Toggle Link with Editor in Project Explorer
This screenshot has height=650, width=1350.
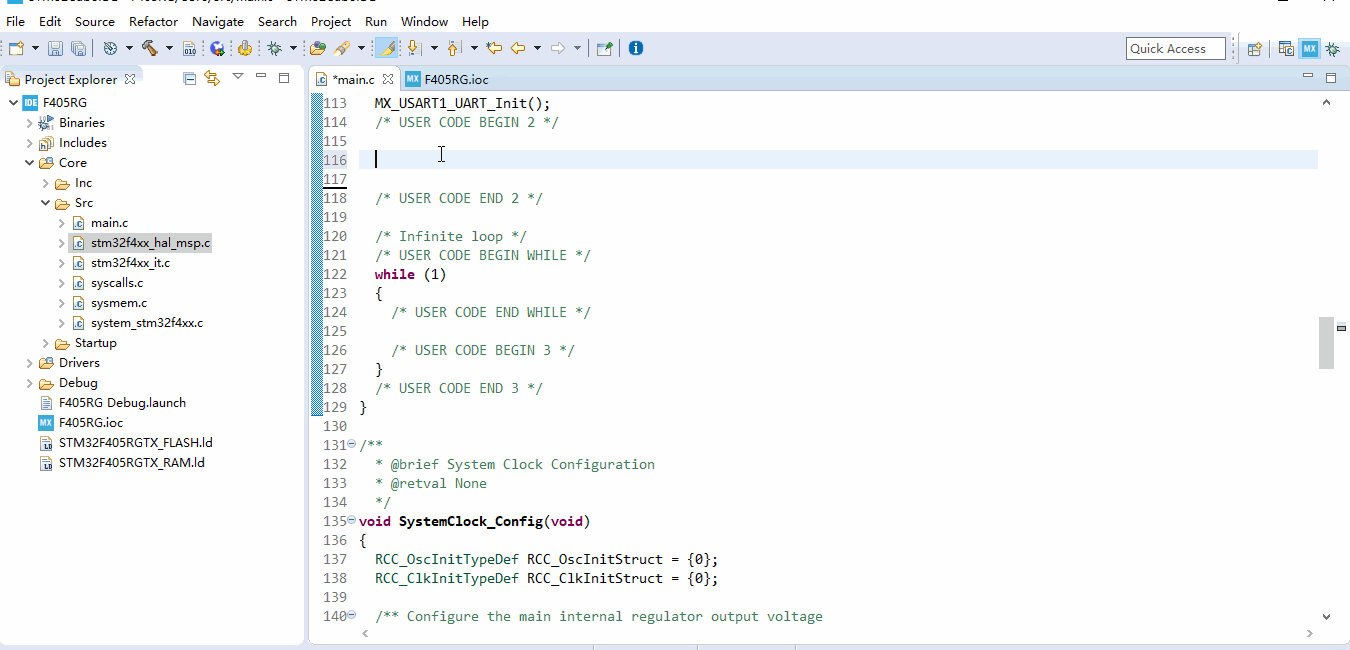[x=211, y=77]
